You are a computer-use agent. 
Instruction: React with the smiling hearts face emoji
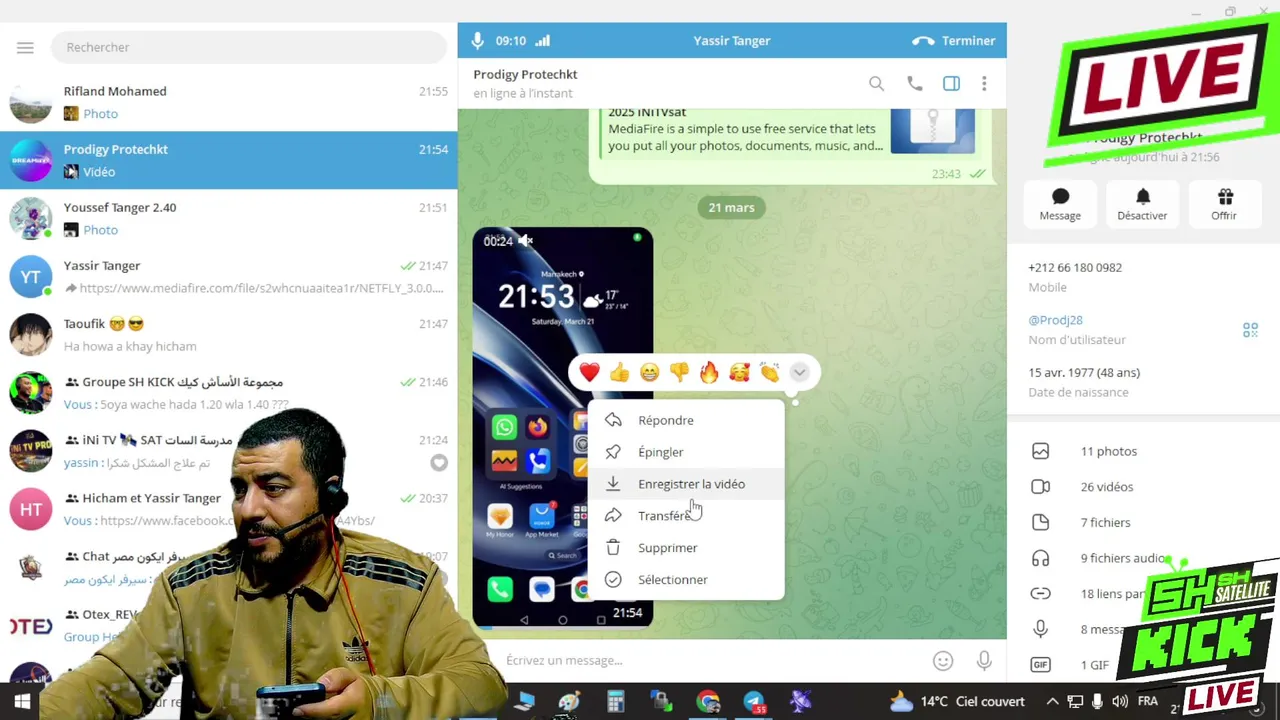click(739, 373)
